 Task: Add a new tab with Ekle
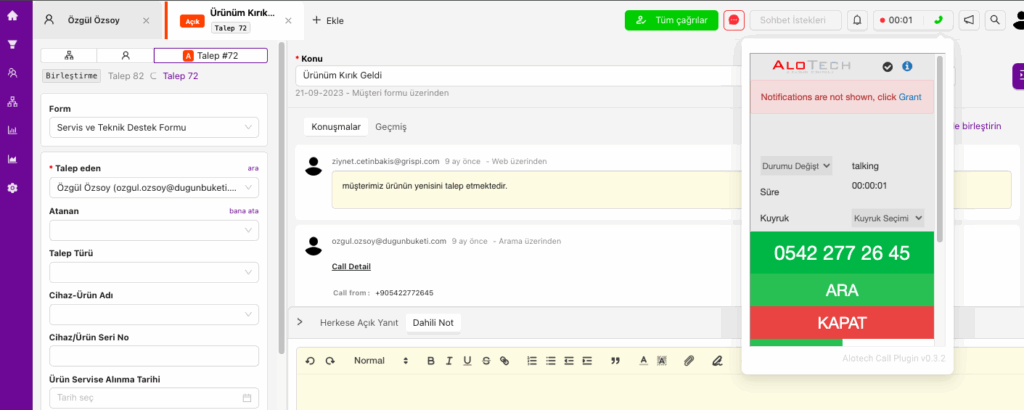click(x=328, y=20)
